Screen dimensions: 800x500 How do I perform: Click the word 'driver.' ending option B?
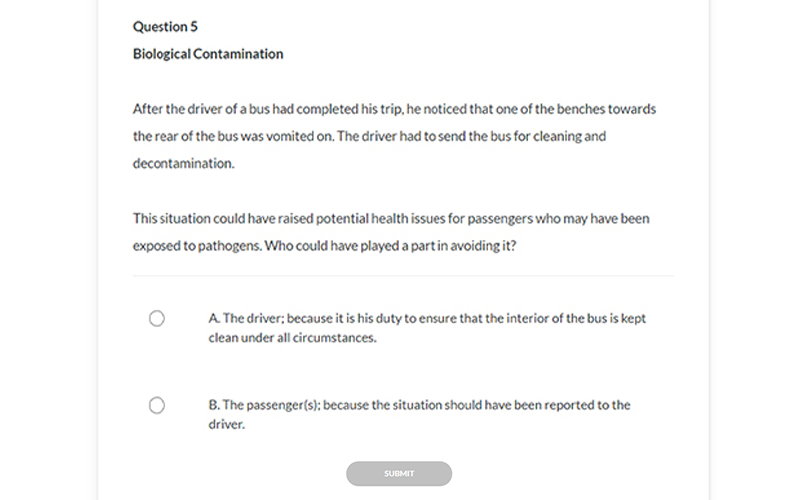[x=227, y=425]
